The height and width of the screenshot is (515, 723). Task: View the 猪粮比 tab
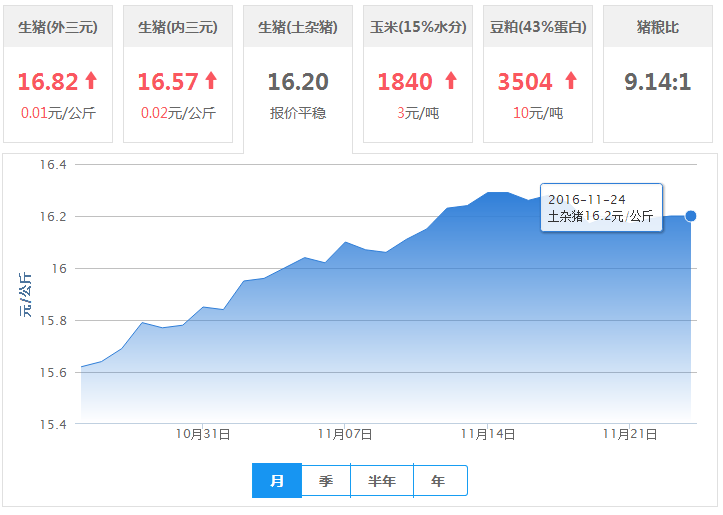(x=658, y=27)
